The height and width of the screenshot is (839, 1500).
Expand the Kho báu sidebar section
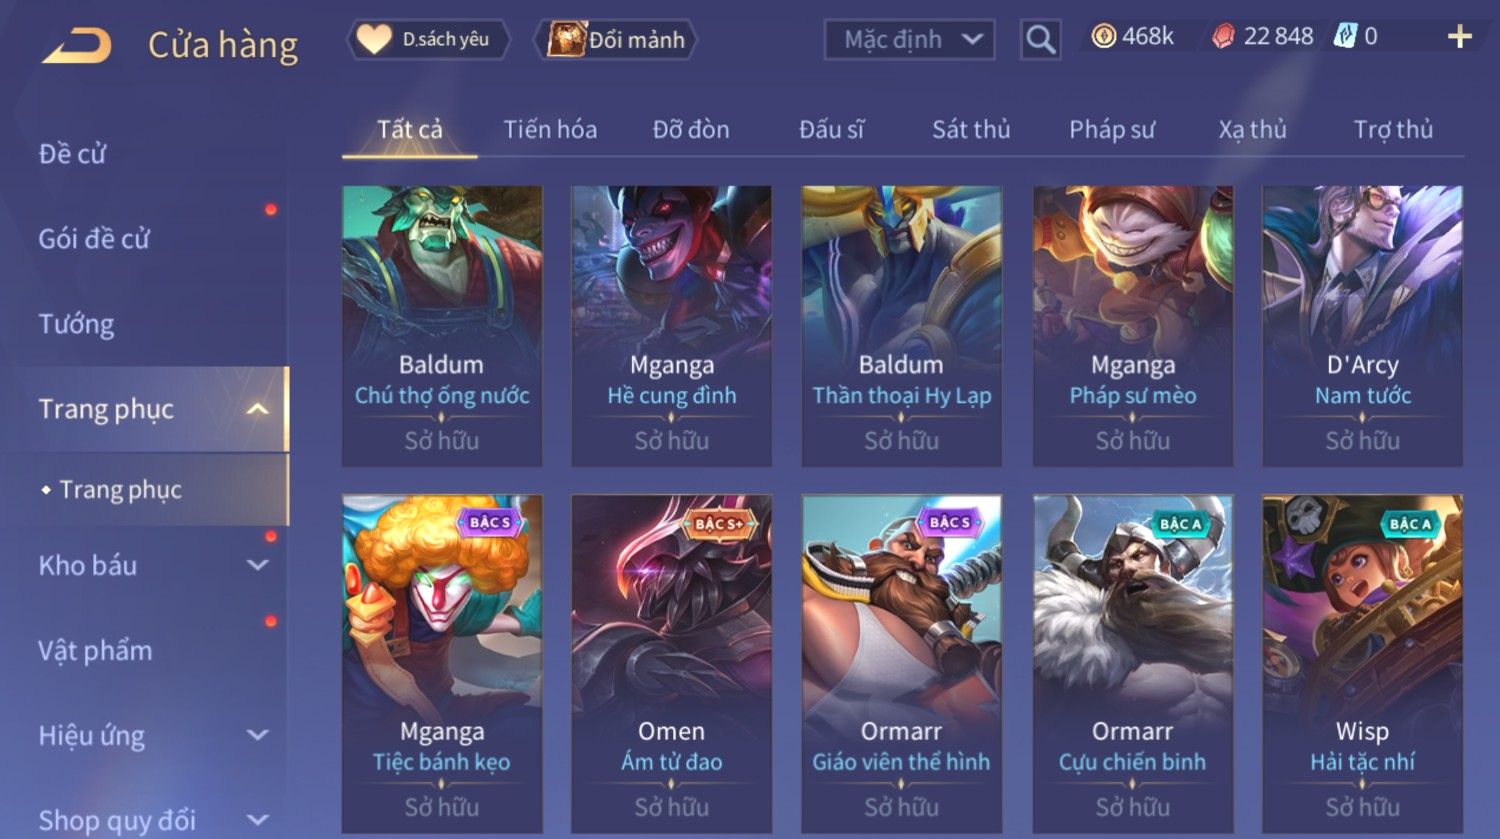click(x=257, y=565)
